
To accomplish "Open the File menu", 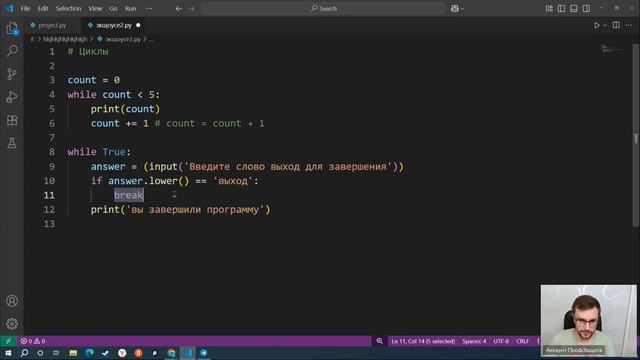I will pos(25,9).
